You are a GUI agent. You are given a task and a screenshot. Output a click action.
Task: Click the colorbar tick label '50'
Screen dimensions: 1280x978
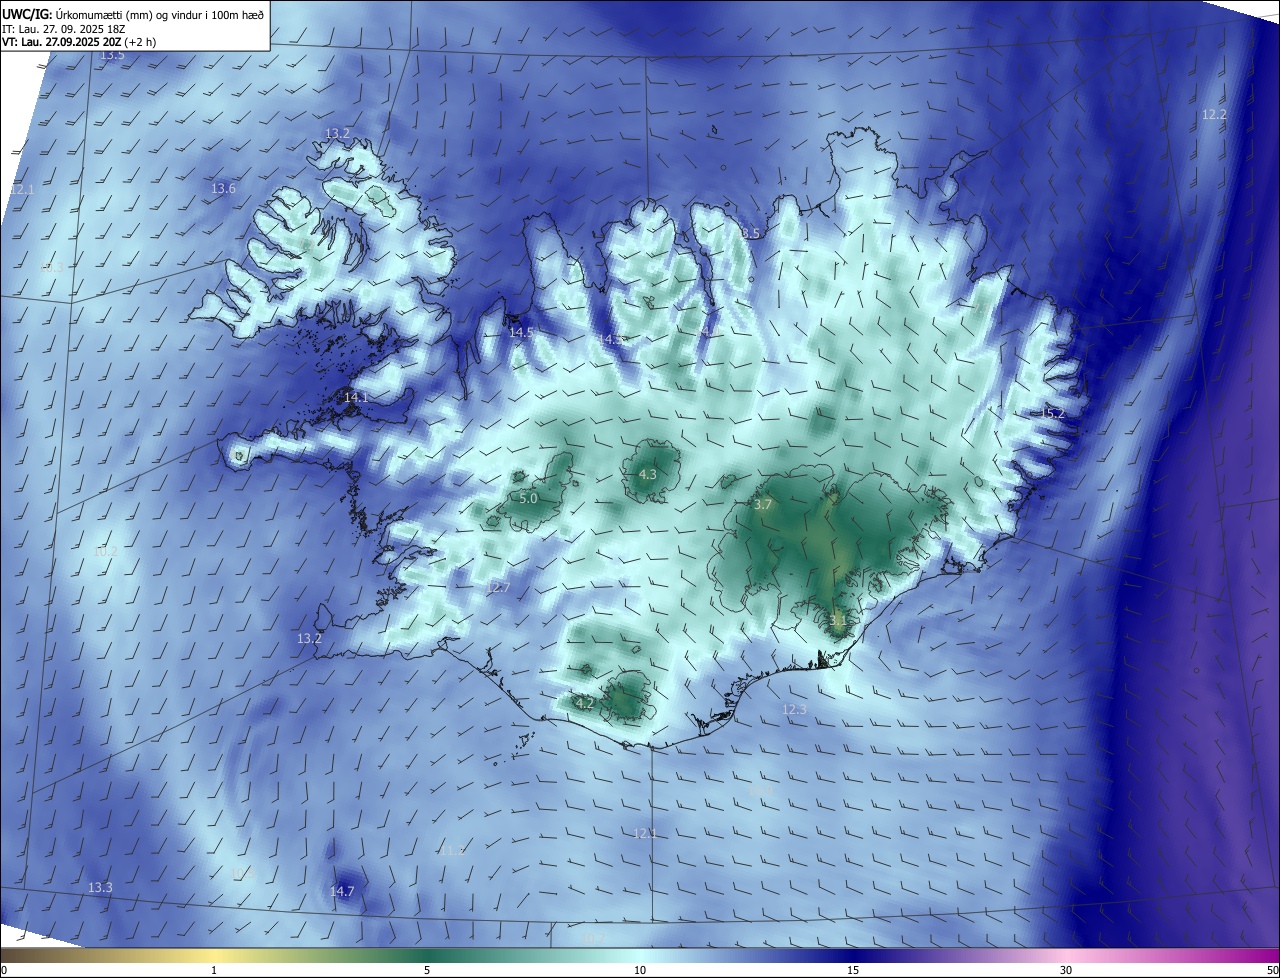pyautogui.click(x=1272, y=970)
